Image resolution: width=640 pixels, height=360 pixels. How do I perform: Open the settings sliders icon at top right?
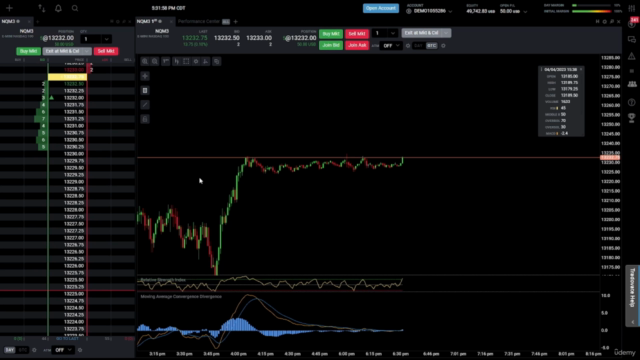click(632, 8)
